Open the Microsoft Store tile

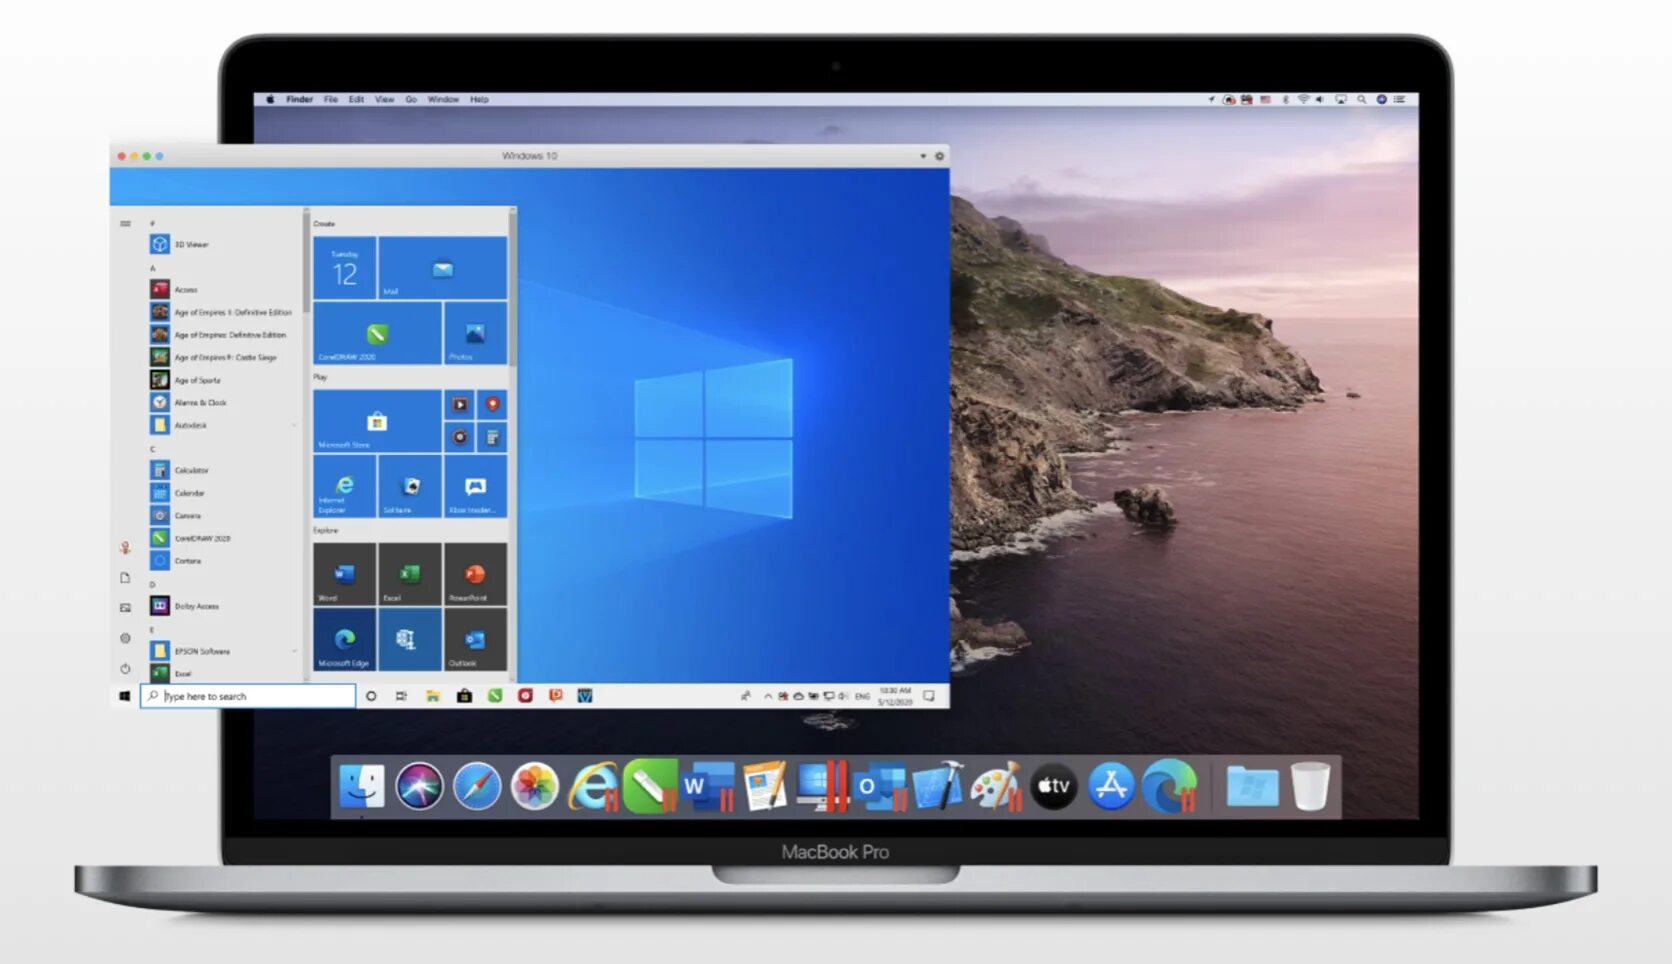(x=377, y=420)
